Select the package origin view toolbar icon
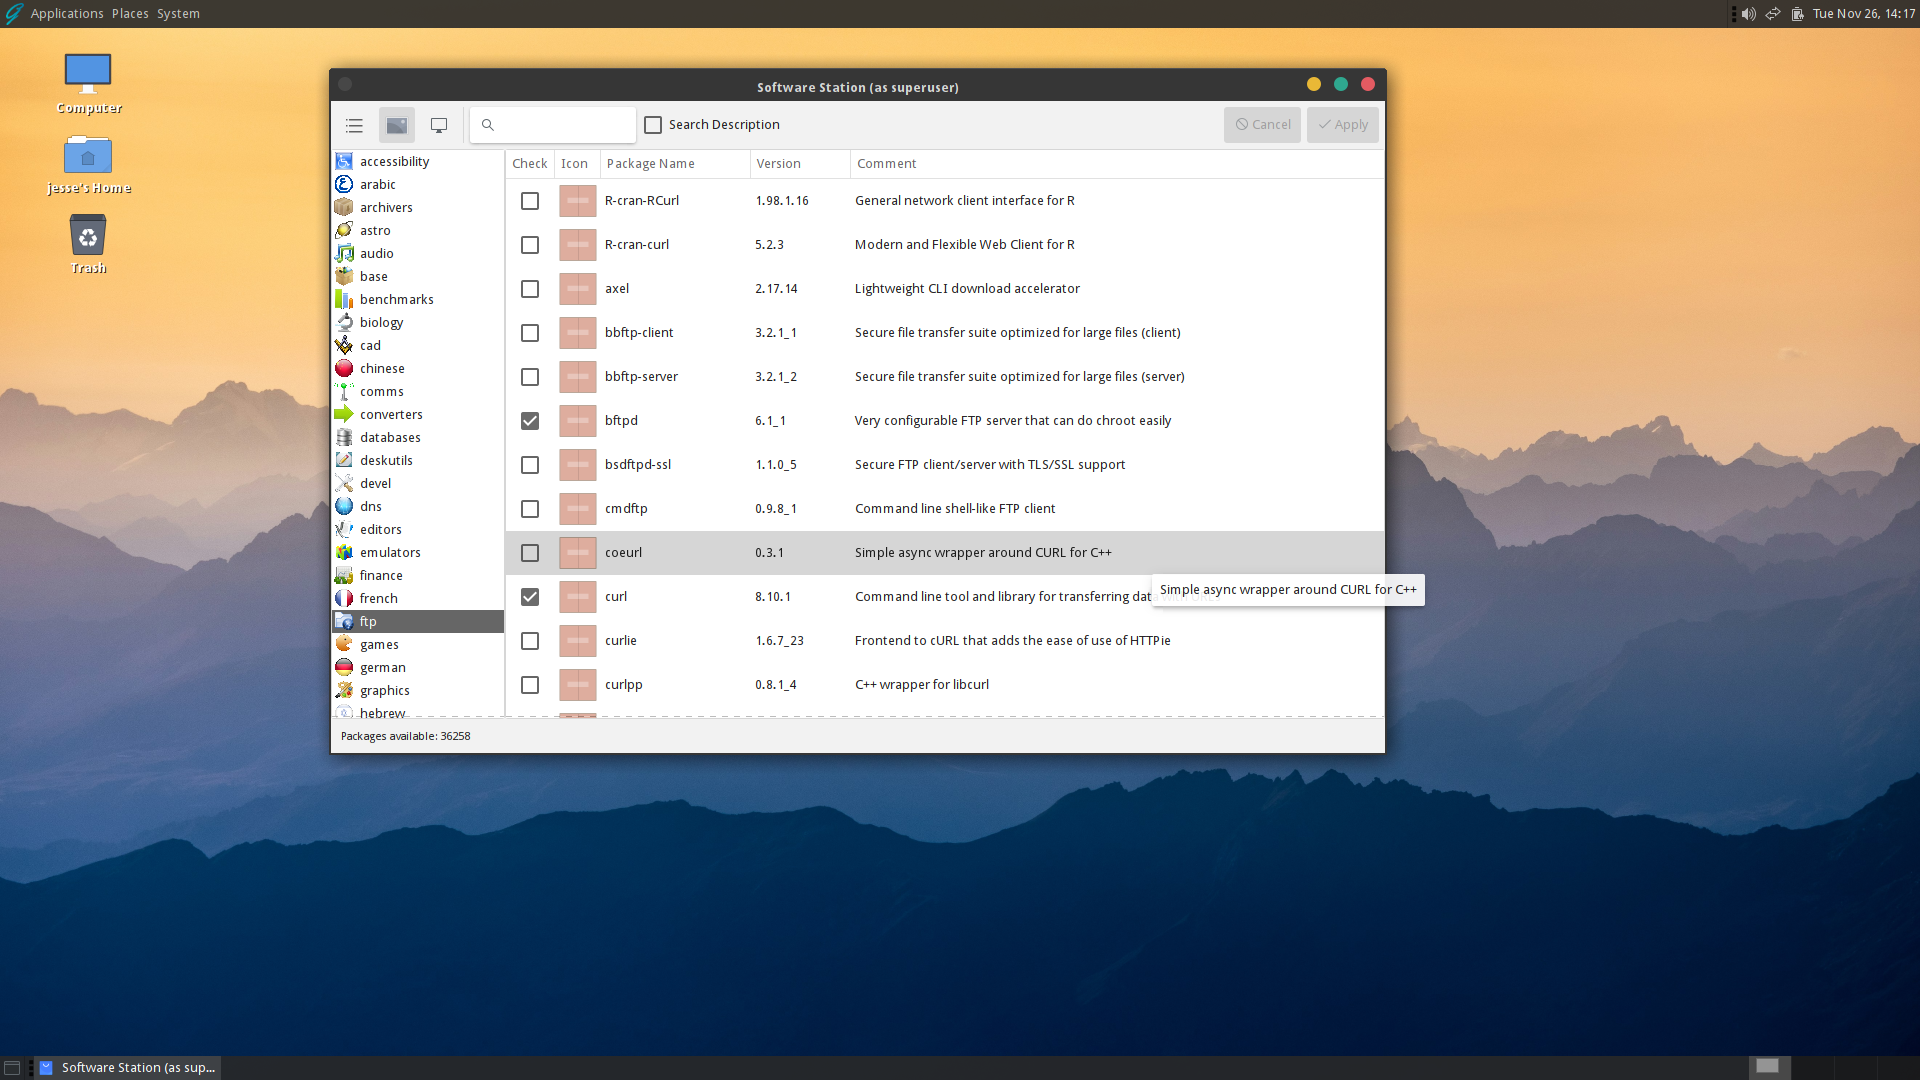This screenshot has width=1920, height=1080. [x=397, y=125]
